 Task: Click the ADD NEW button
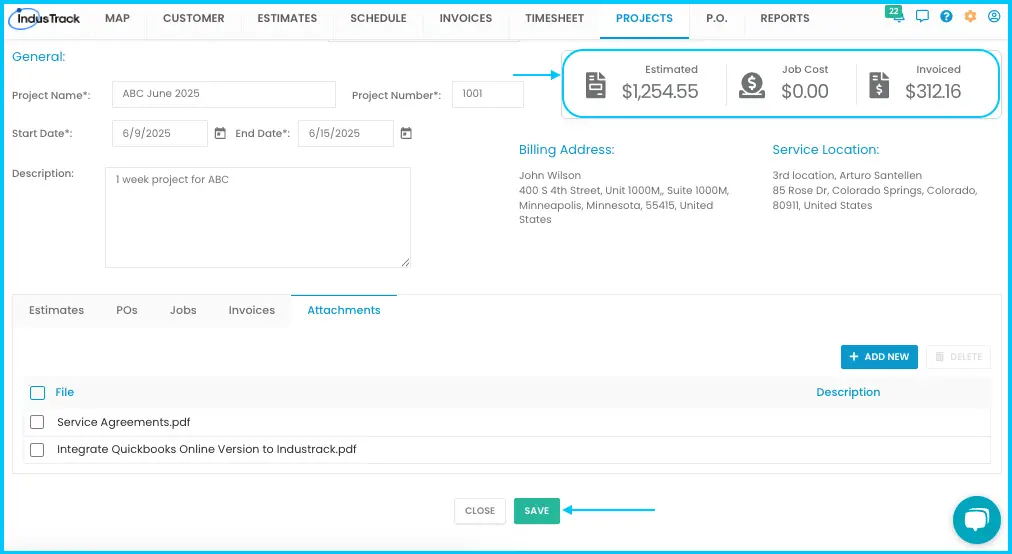(x=879, y=357)
